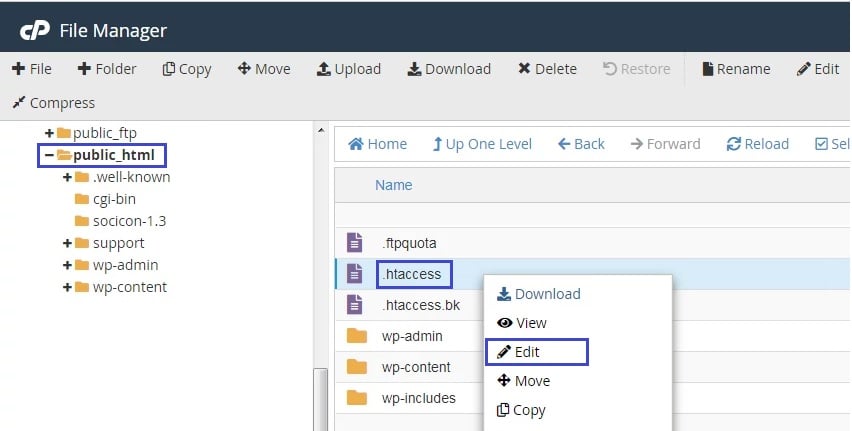
Task: Click the Delete toolbar button
Action: [547, 69]
